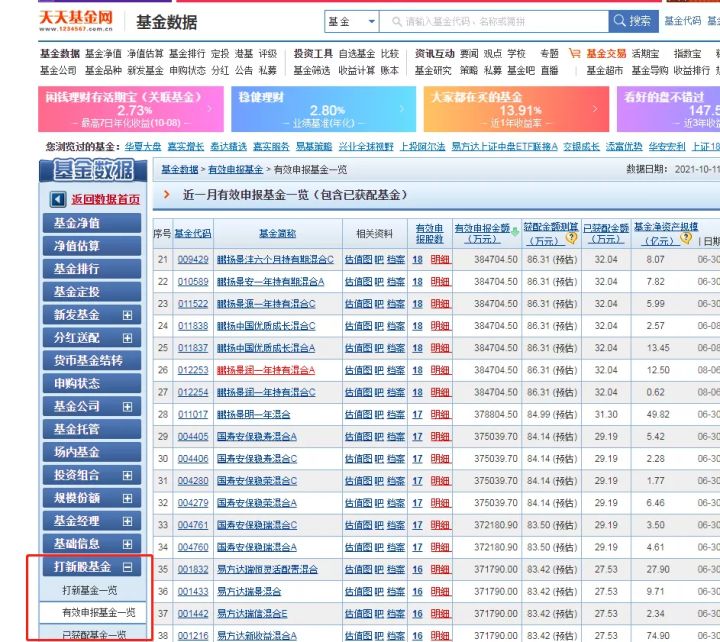Expand the 分红送配 sidebar section

(127, 338)
